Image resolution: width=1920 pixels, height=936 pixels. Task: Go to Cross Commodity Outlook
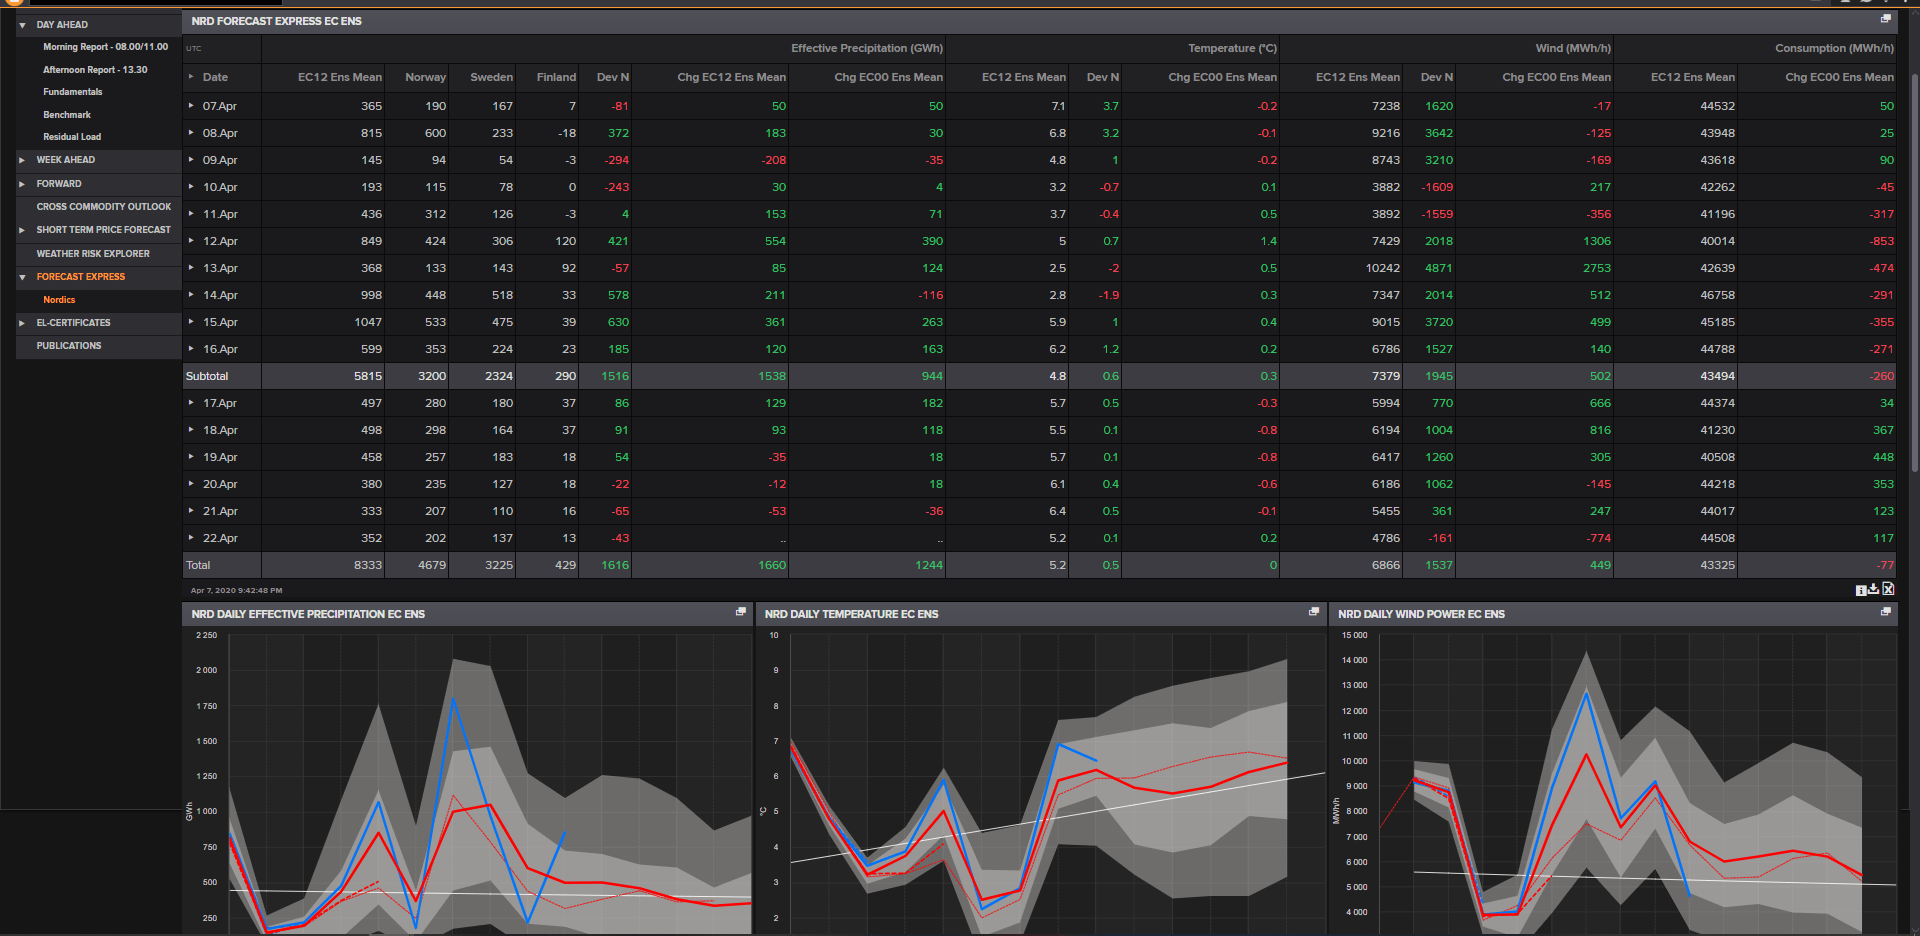coord(104,207)
